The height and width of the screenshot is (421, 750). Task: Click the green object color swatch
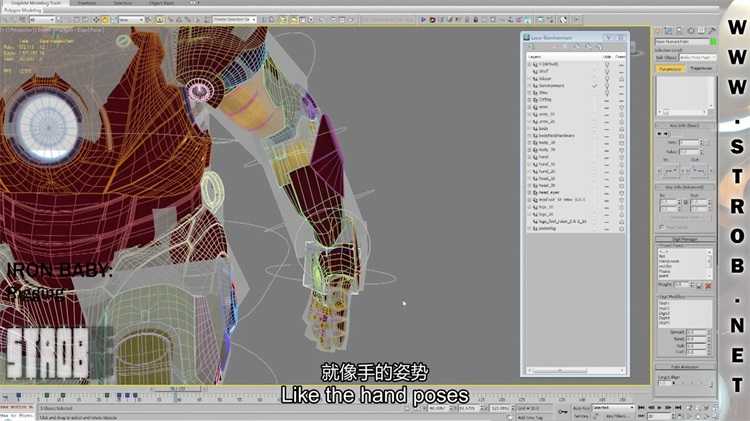(713, 42)
